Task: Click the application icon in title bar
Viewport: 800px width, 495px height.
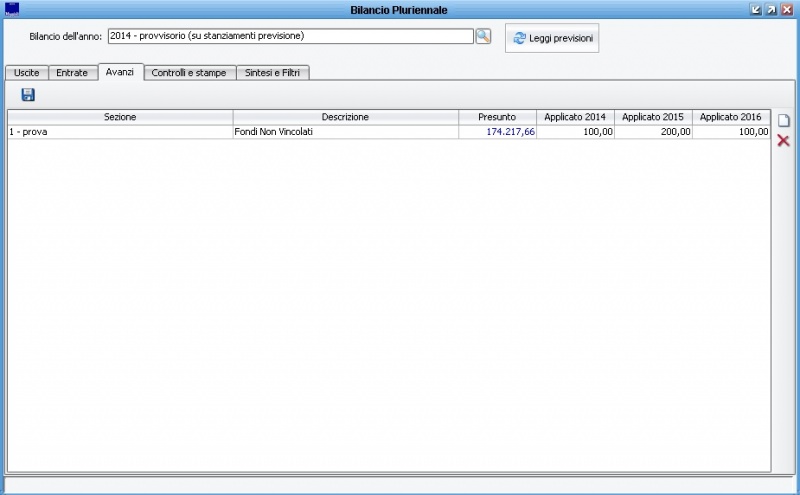Action: pos(12,9)
